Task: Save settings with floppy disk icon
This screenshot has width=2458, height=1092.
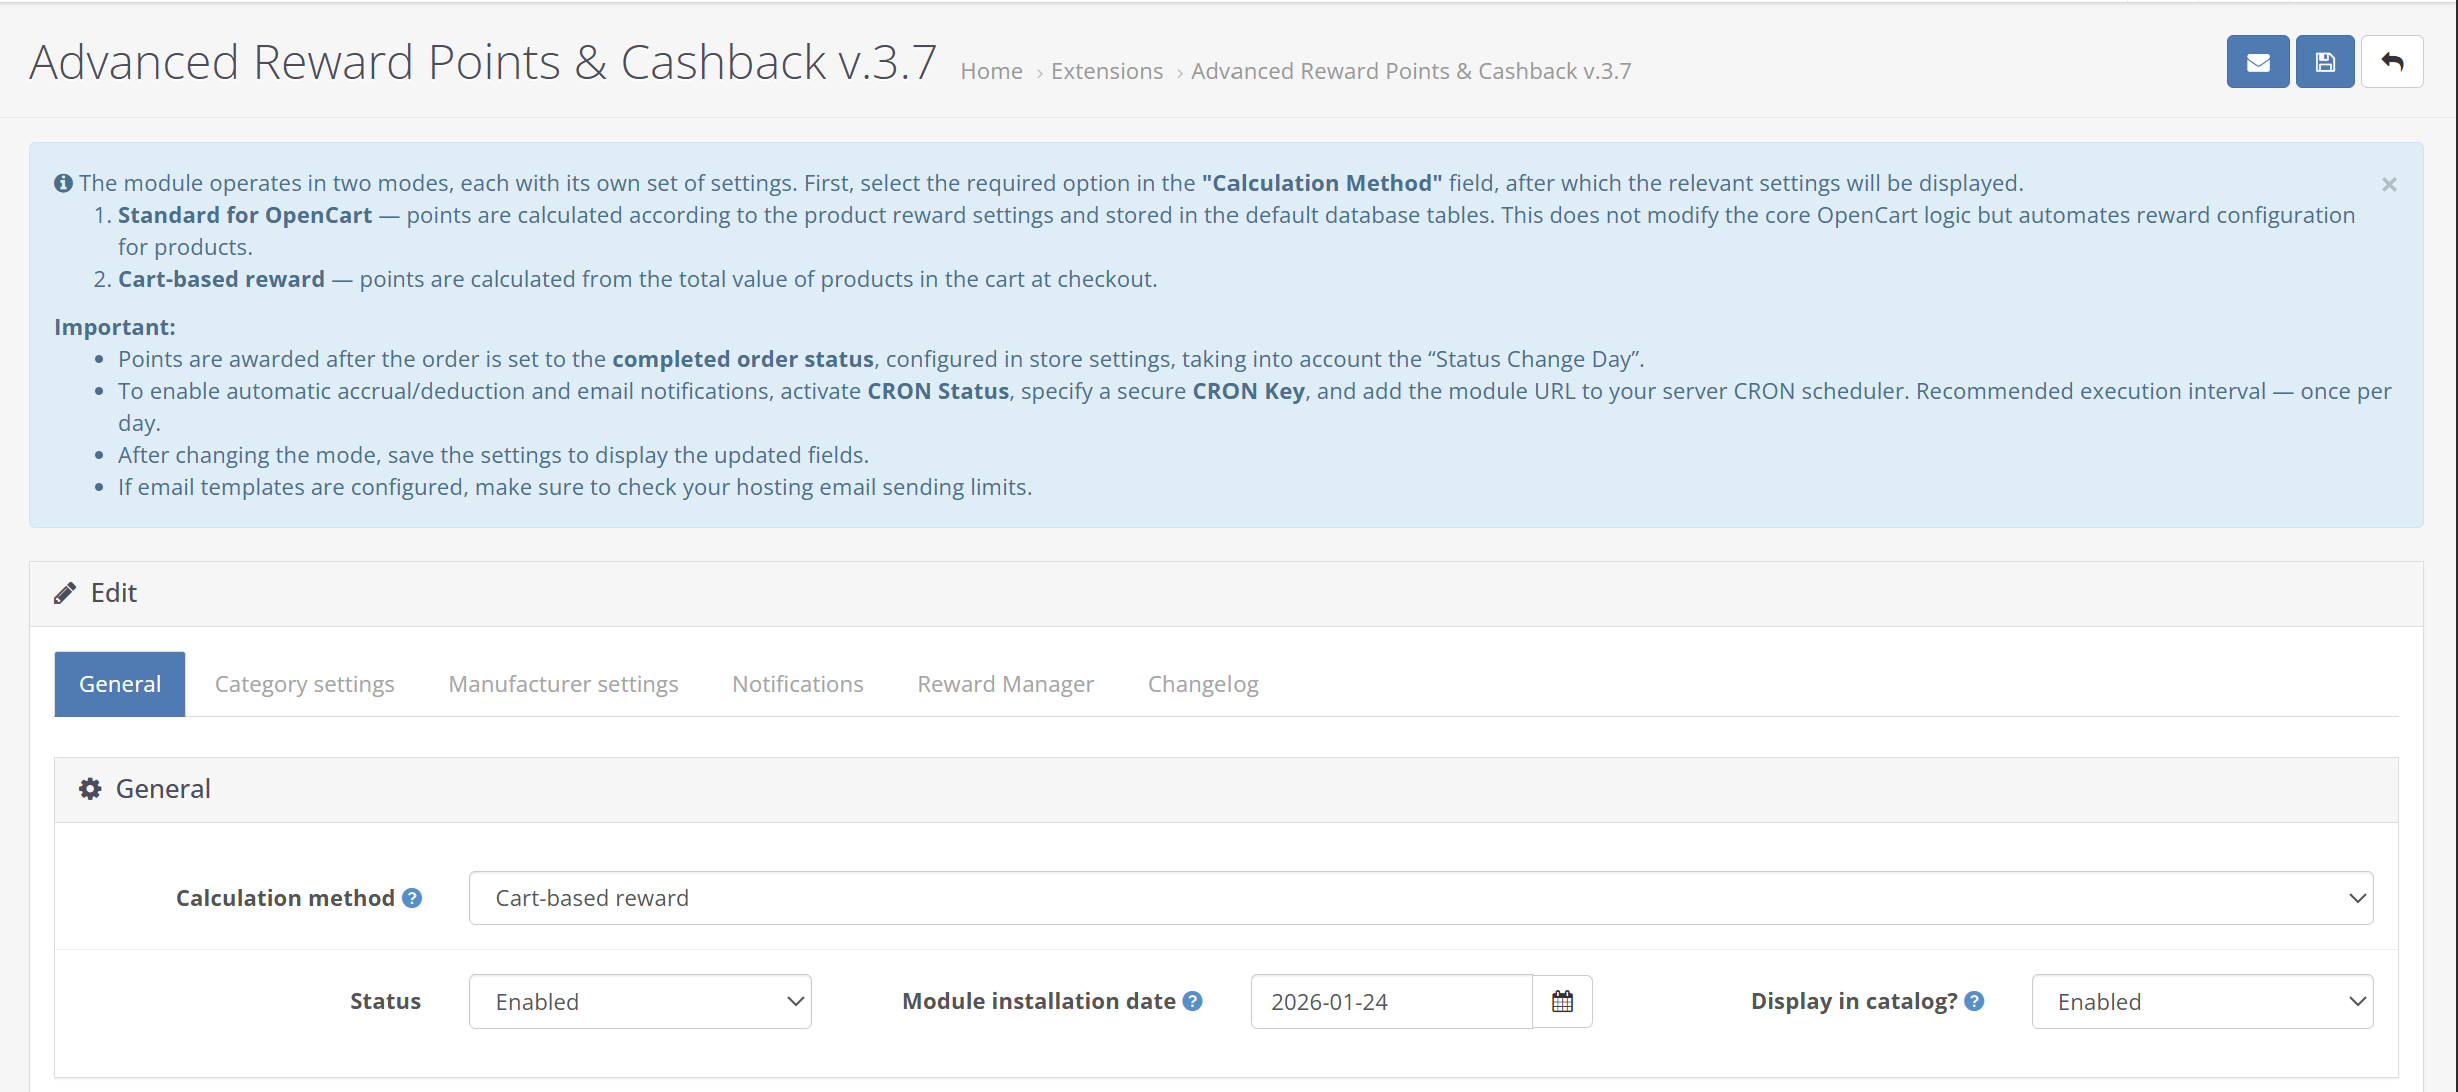Action: click(2325, 62)
